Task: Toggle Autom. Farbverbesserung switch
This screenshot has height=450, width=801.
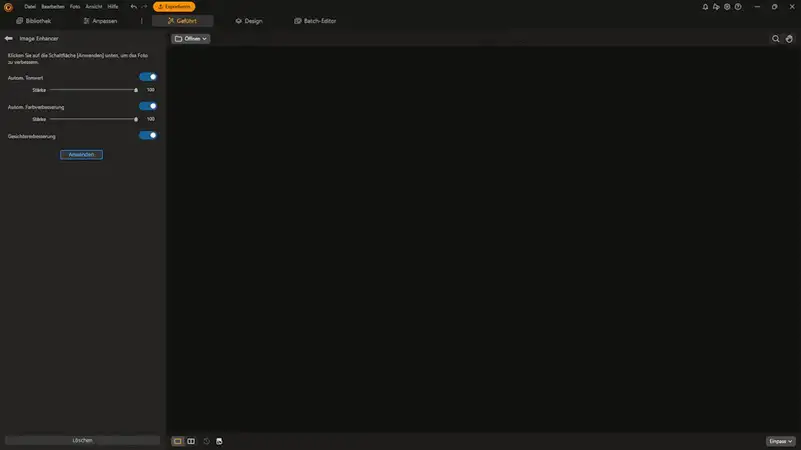Action: 148,106
